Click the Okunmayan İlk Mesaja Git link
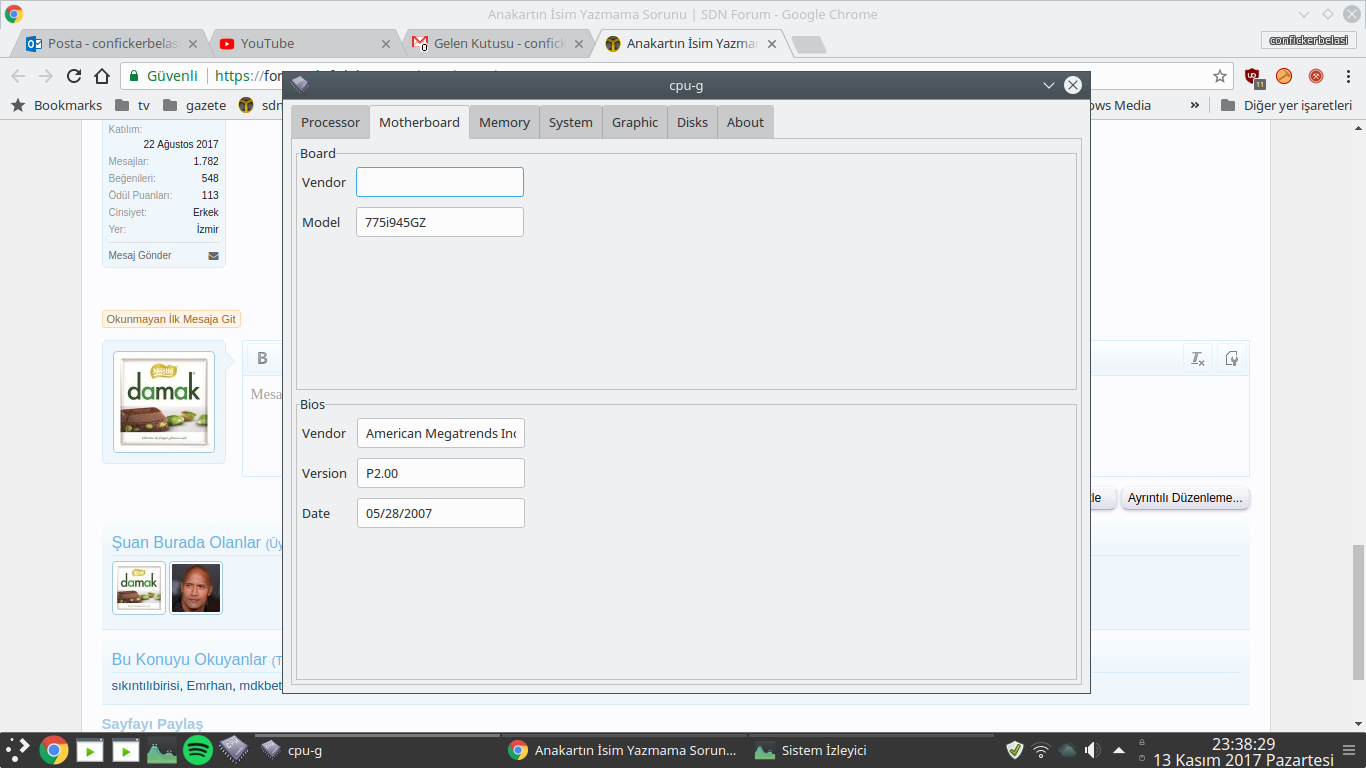 (x=171, y=319)
